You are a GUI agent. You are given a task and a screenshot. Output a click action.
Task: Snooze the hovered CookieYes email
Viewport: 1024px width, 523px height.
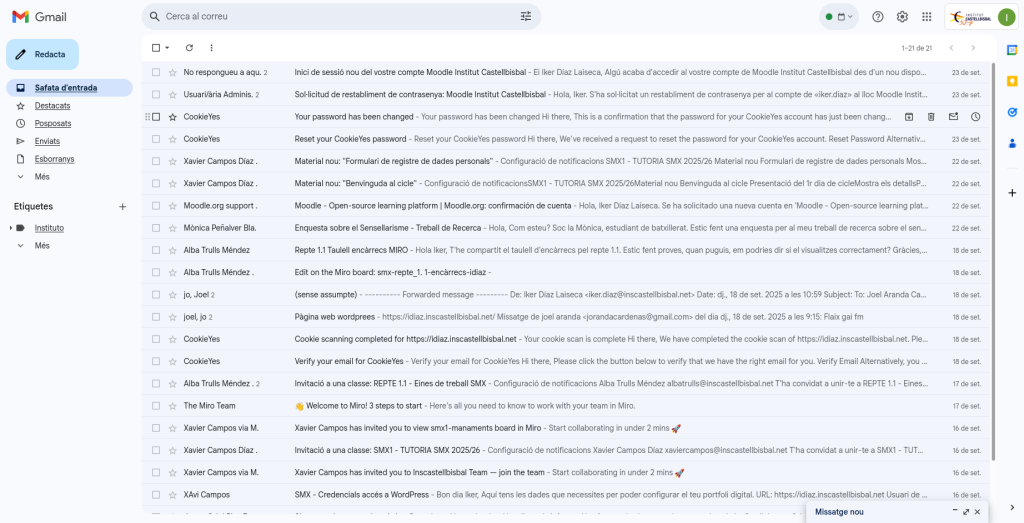(x=975, y=117)
